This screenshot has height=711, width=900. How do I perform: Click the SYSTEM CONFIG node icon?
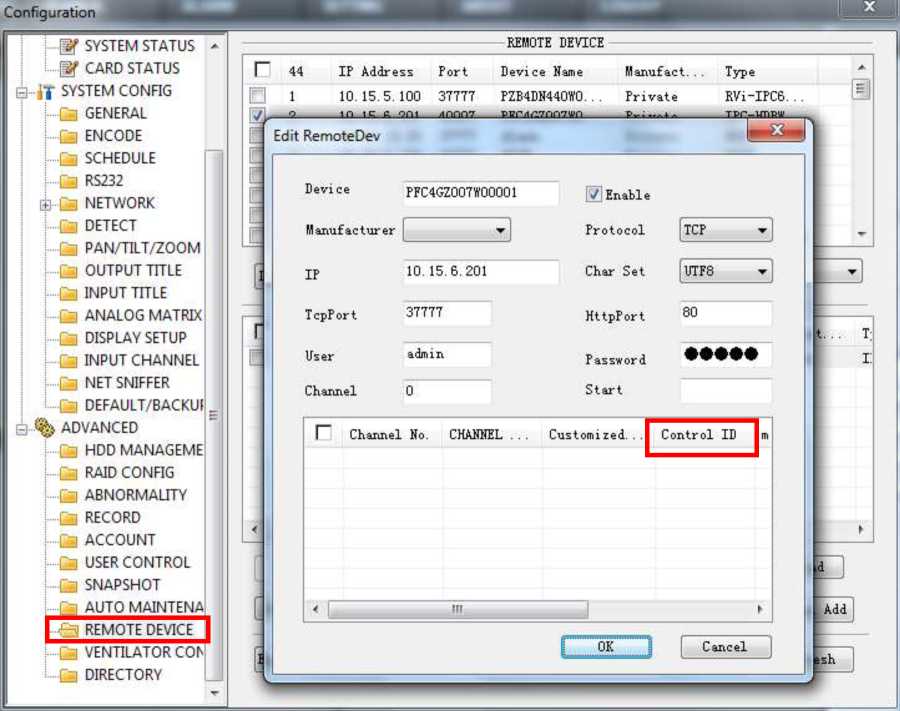[45, 91]
